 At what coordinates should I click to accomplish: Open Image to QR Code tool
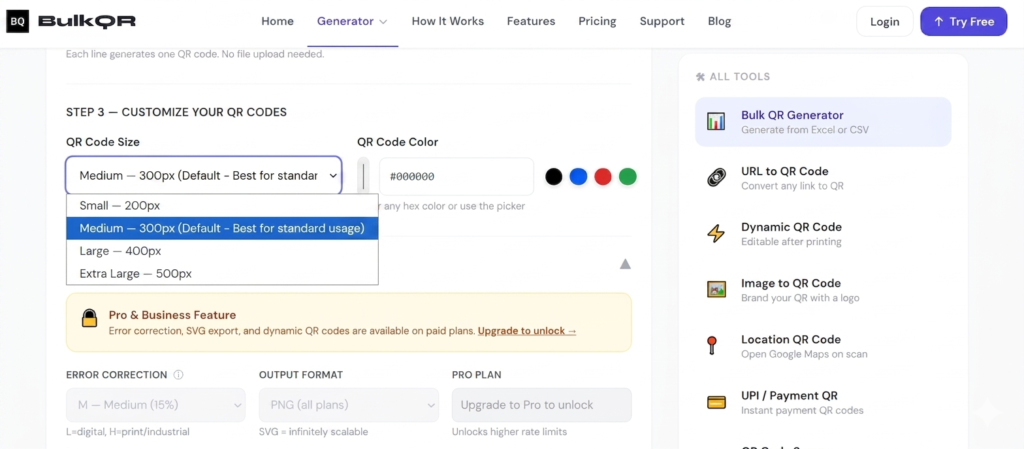point(823,290)
